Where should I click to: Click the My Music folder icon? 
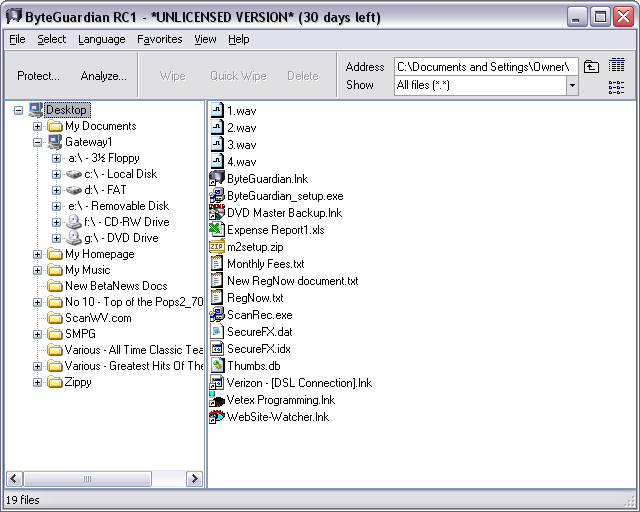click(x=55, y=270)
